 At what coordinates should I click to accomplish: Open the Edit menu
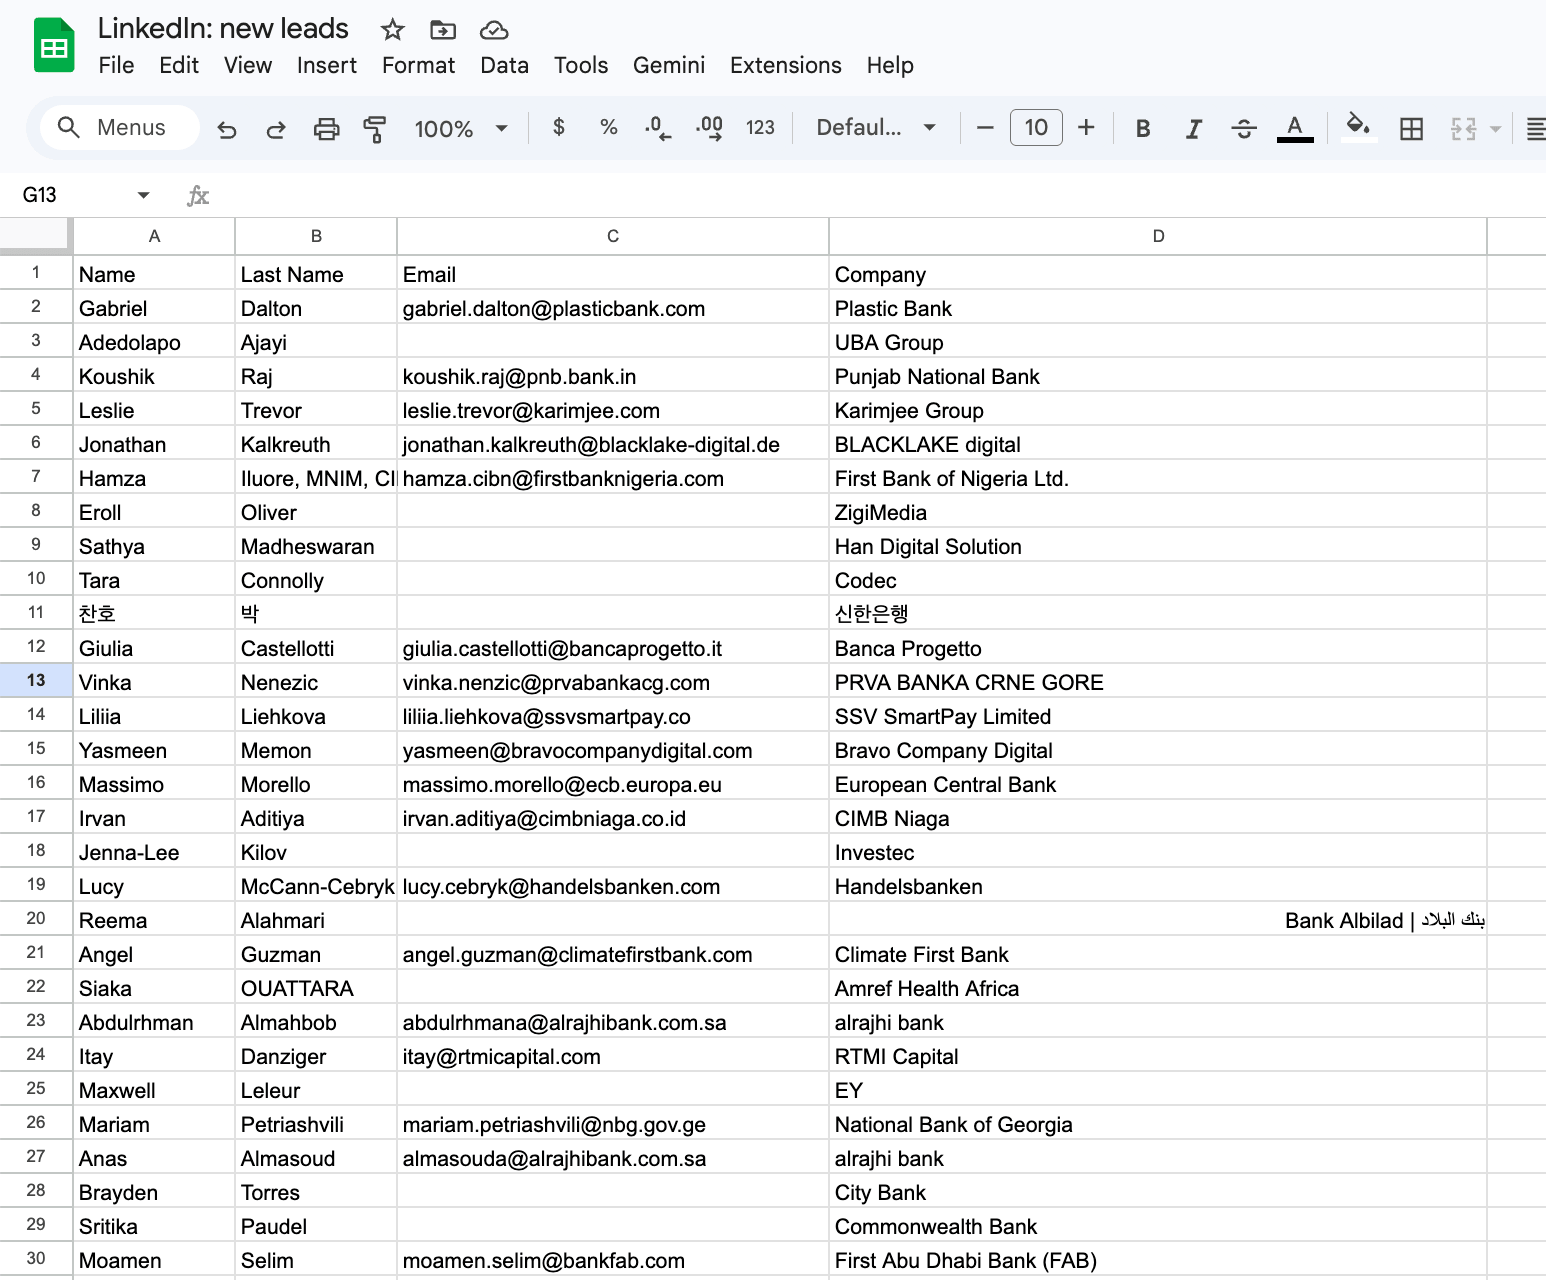[179, 65]
